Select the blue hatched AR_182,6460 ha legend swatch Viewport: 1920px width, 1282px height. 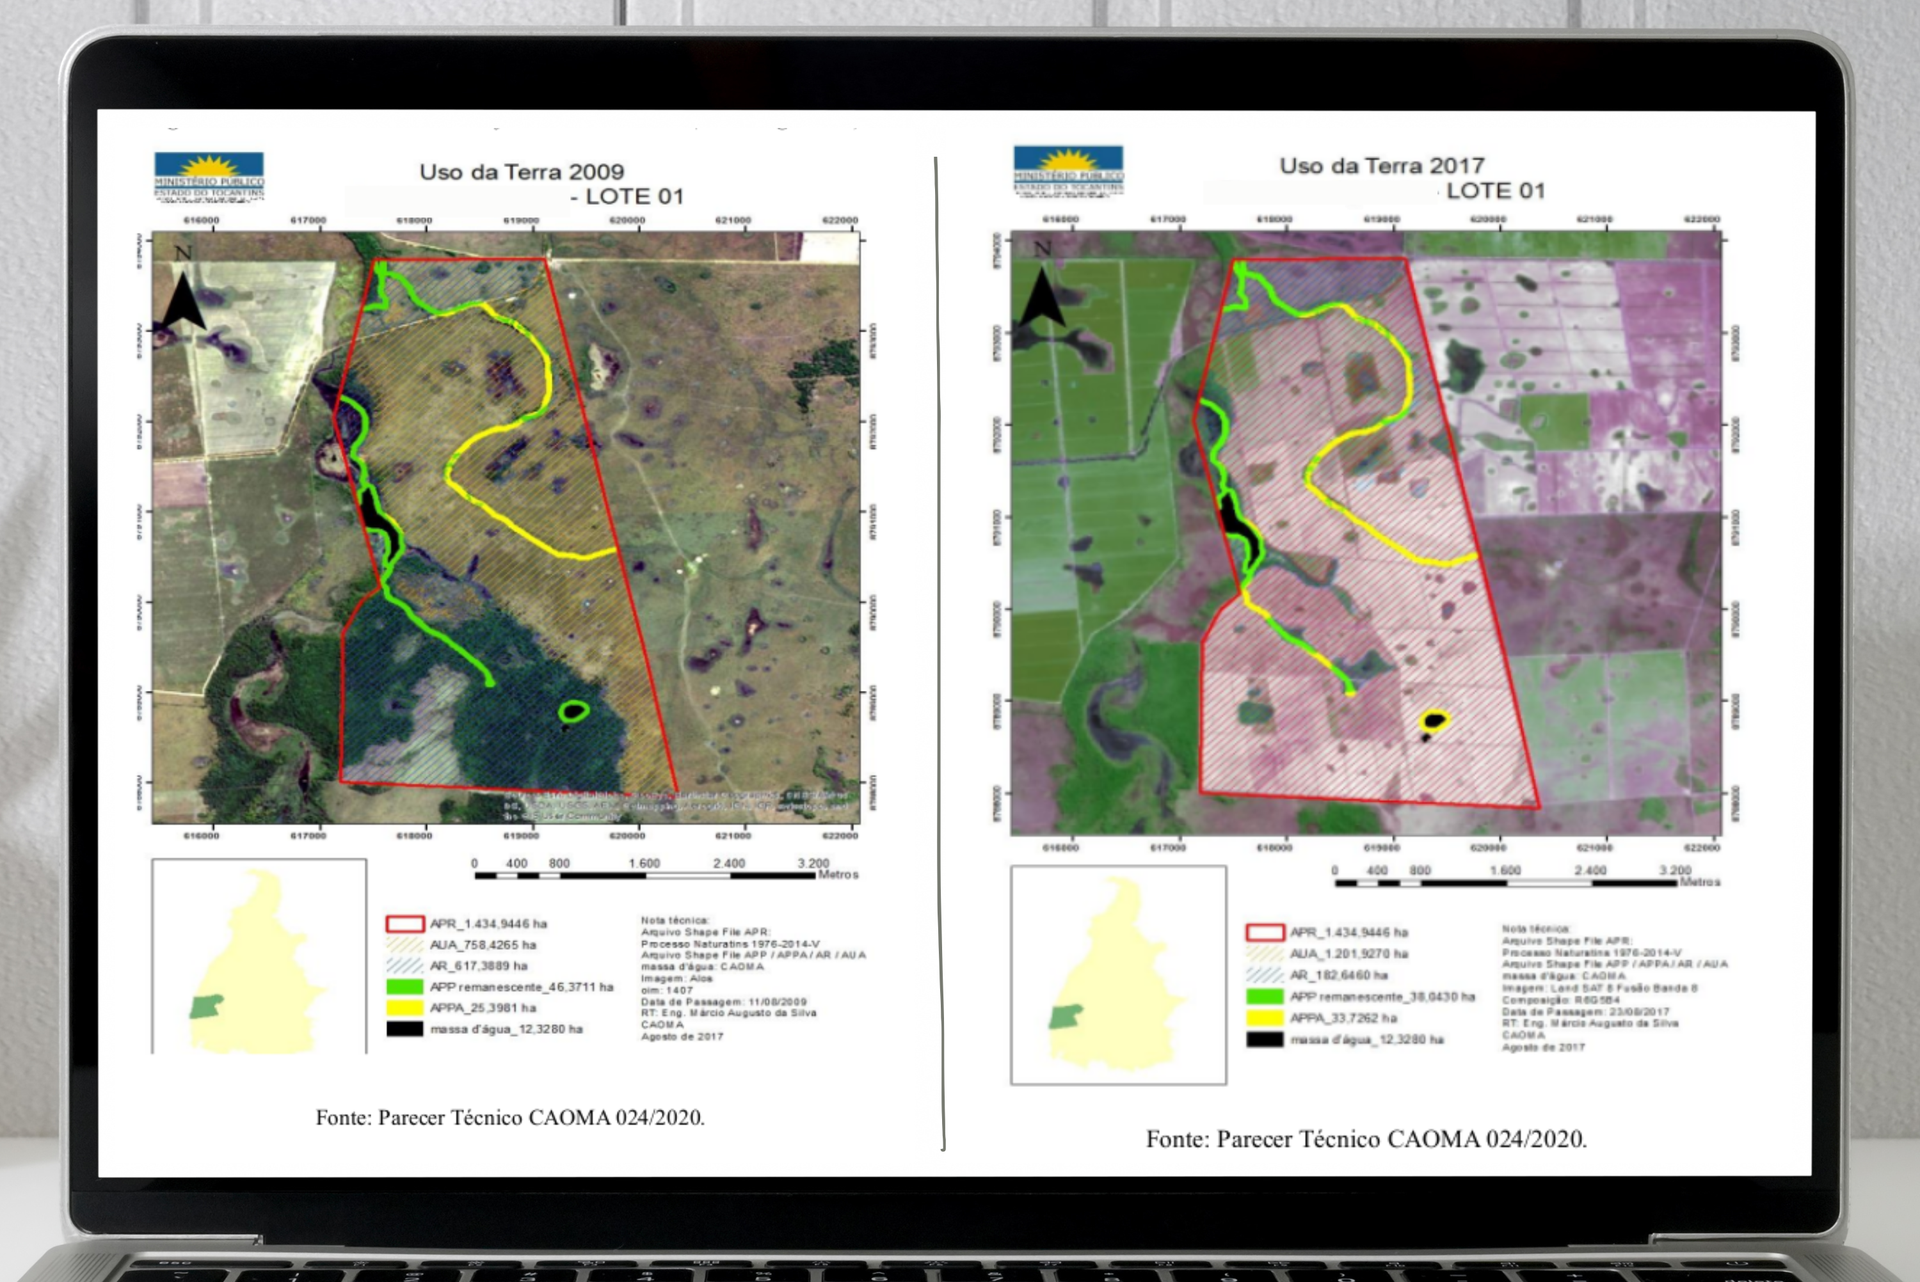[x=1265, y=975]
